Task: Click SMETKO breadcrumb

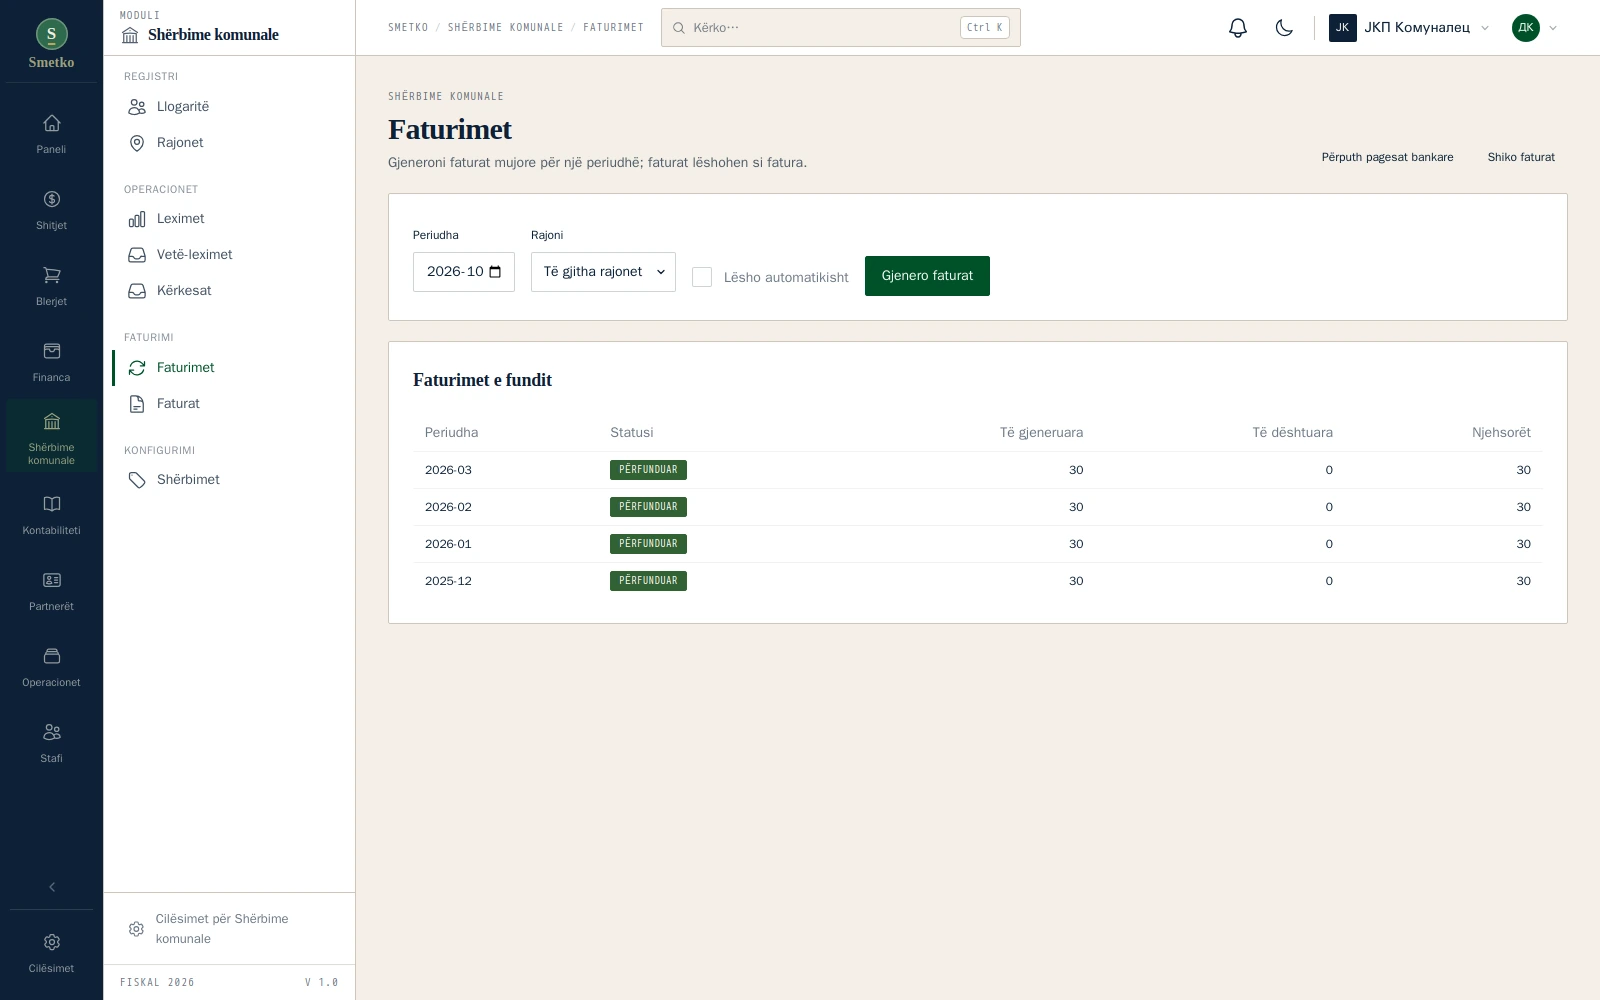Action: pos(408,28)
